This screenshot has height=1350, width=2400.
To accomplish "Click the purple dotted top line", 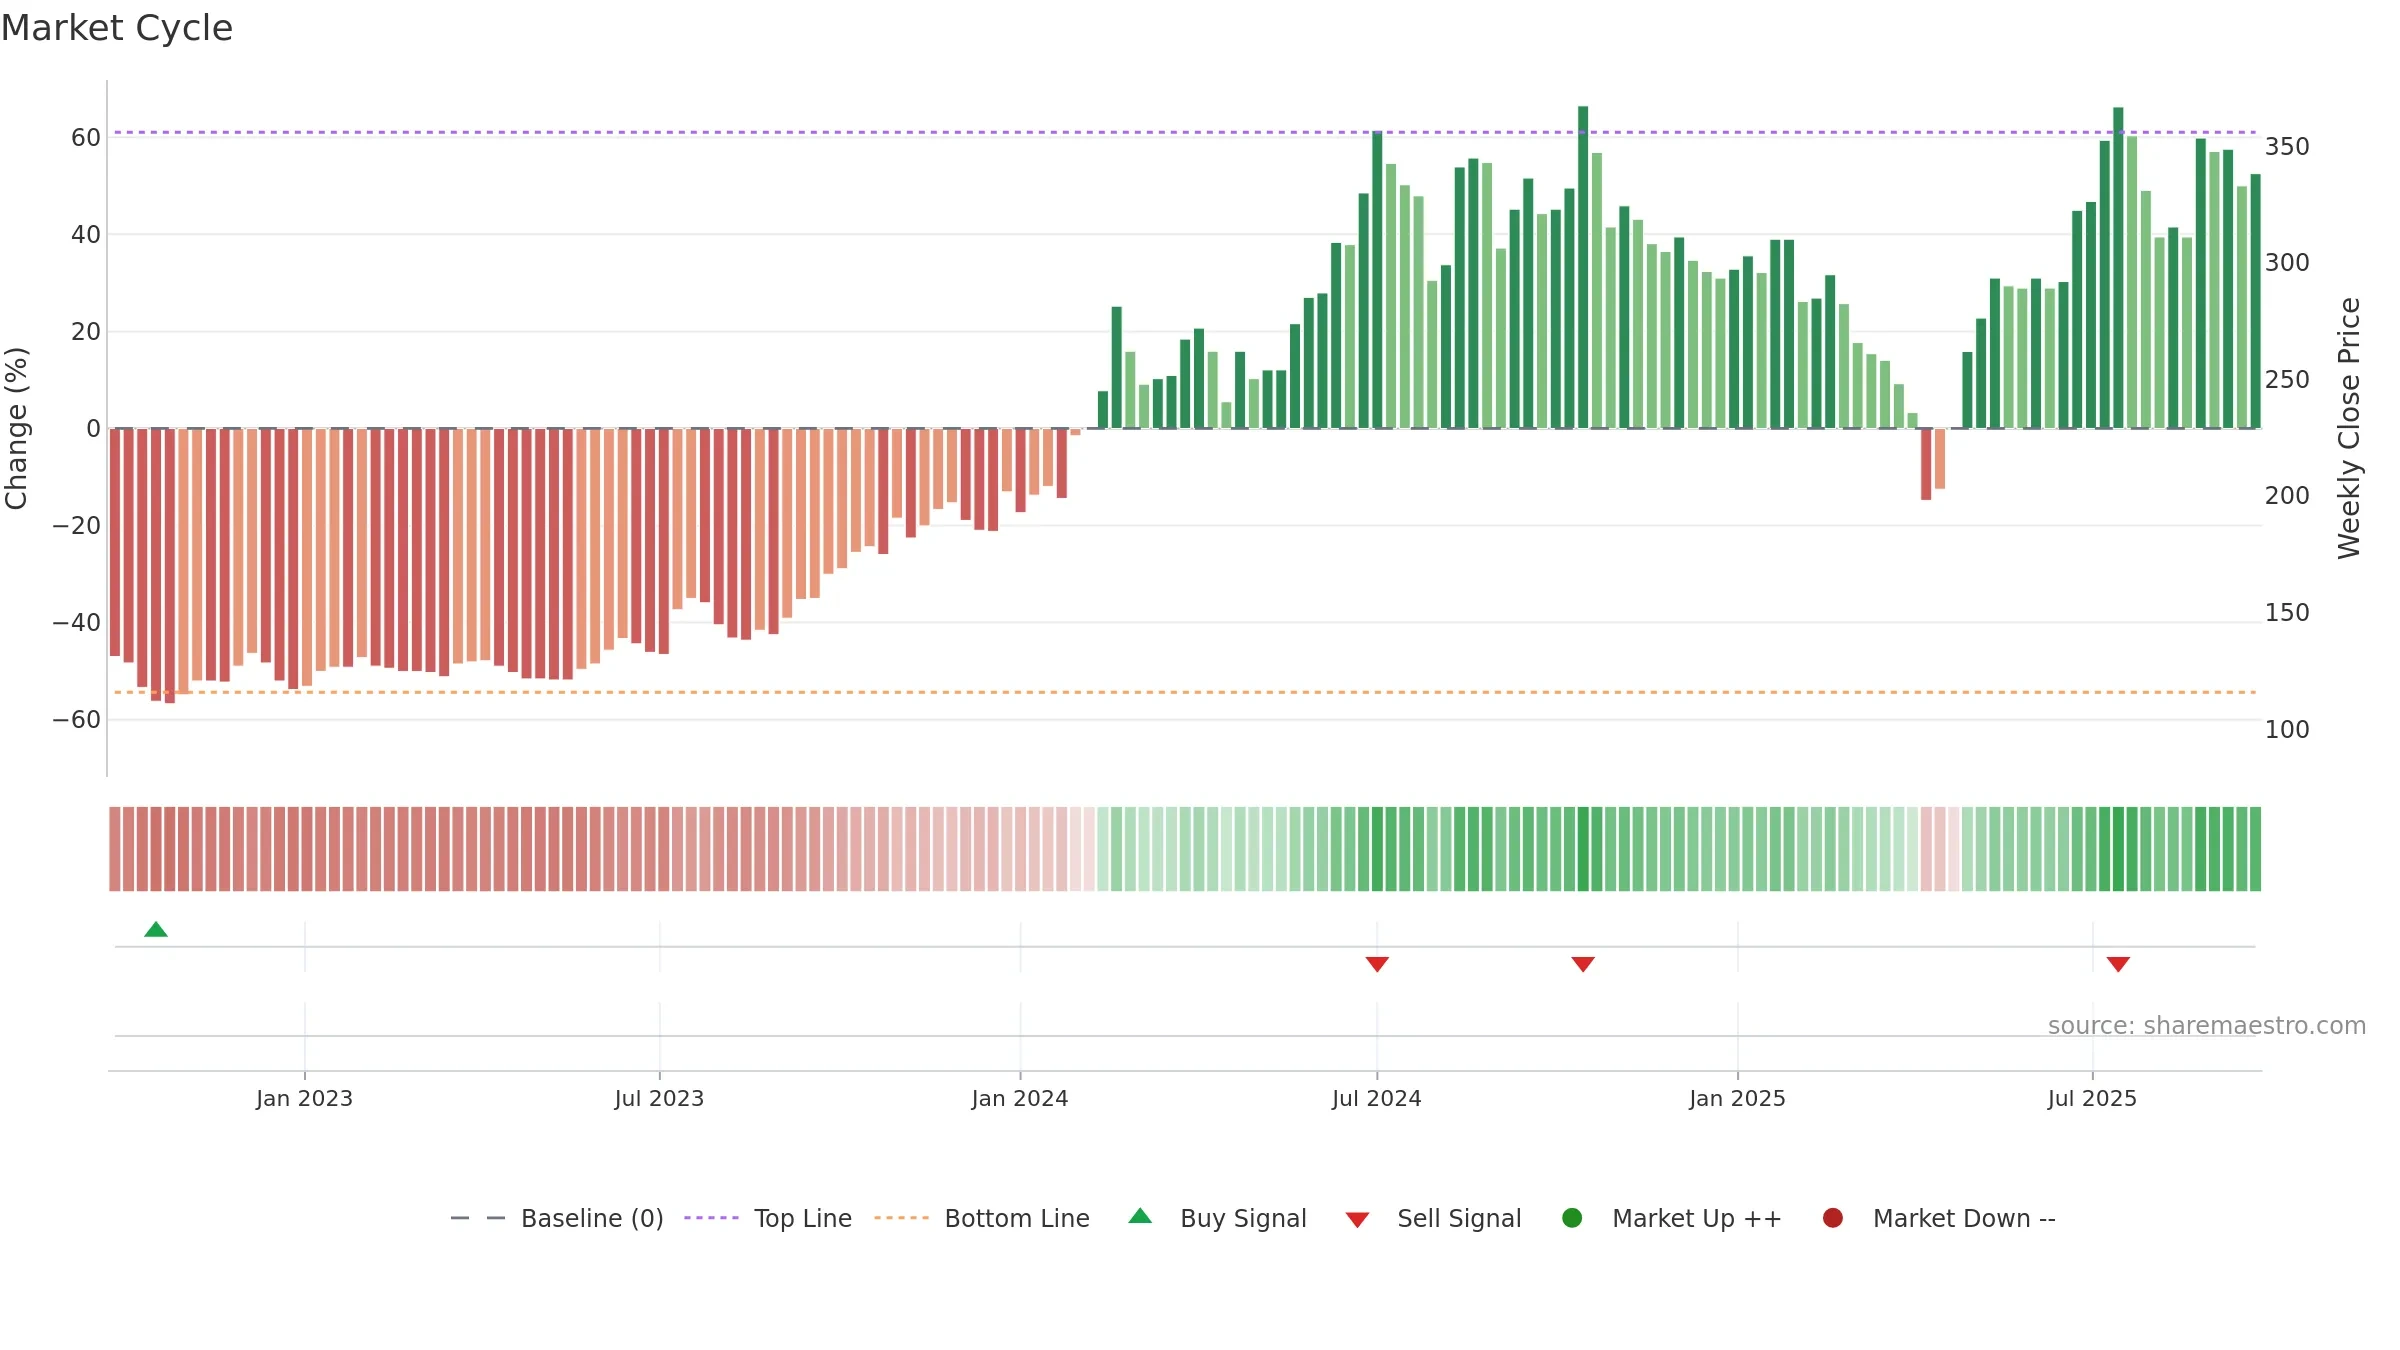I will pyautogui.click(x=1185, y=132).
